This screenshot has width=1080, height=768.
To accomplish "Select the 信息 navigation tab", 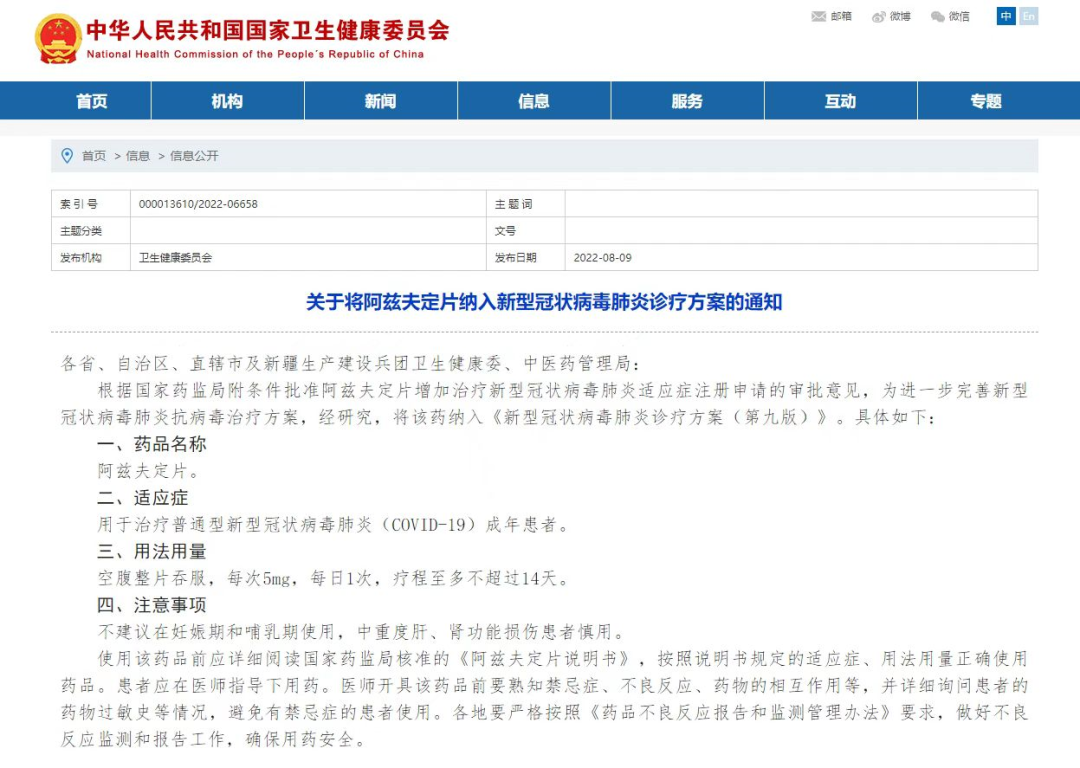I will [533, 100].
